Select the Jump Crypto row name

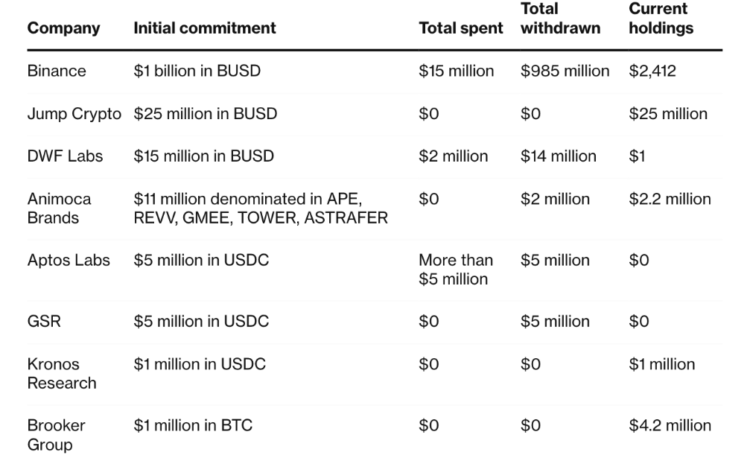pyautogui.click(x=75, y=113)
